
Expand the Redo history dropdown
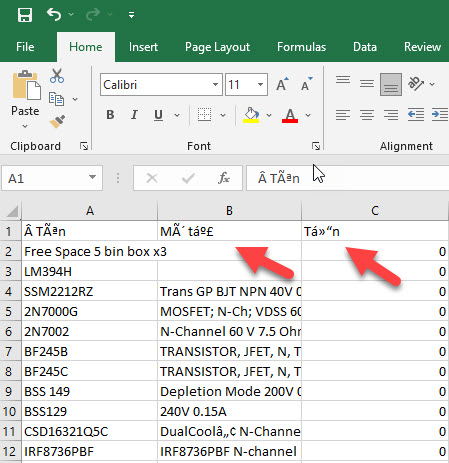110,14
